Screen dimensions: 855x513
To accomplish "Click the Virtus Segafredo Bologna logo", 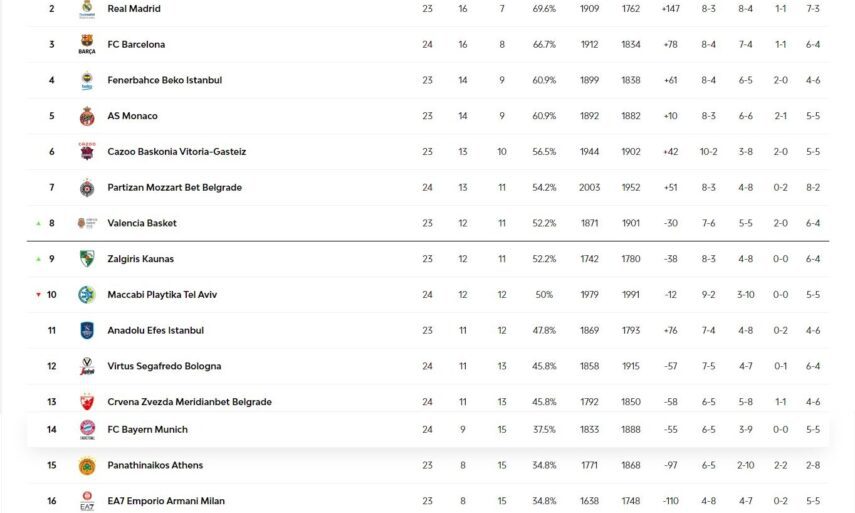I will pyautogui.click(x=87, y=367).
